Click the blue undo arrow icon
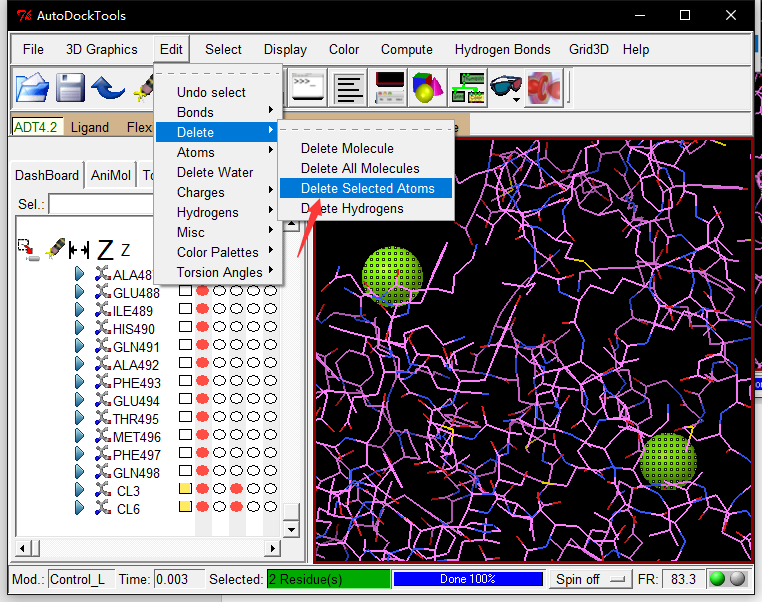The width and height of the screenshot is (762, 602). [x=108, y=88]
